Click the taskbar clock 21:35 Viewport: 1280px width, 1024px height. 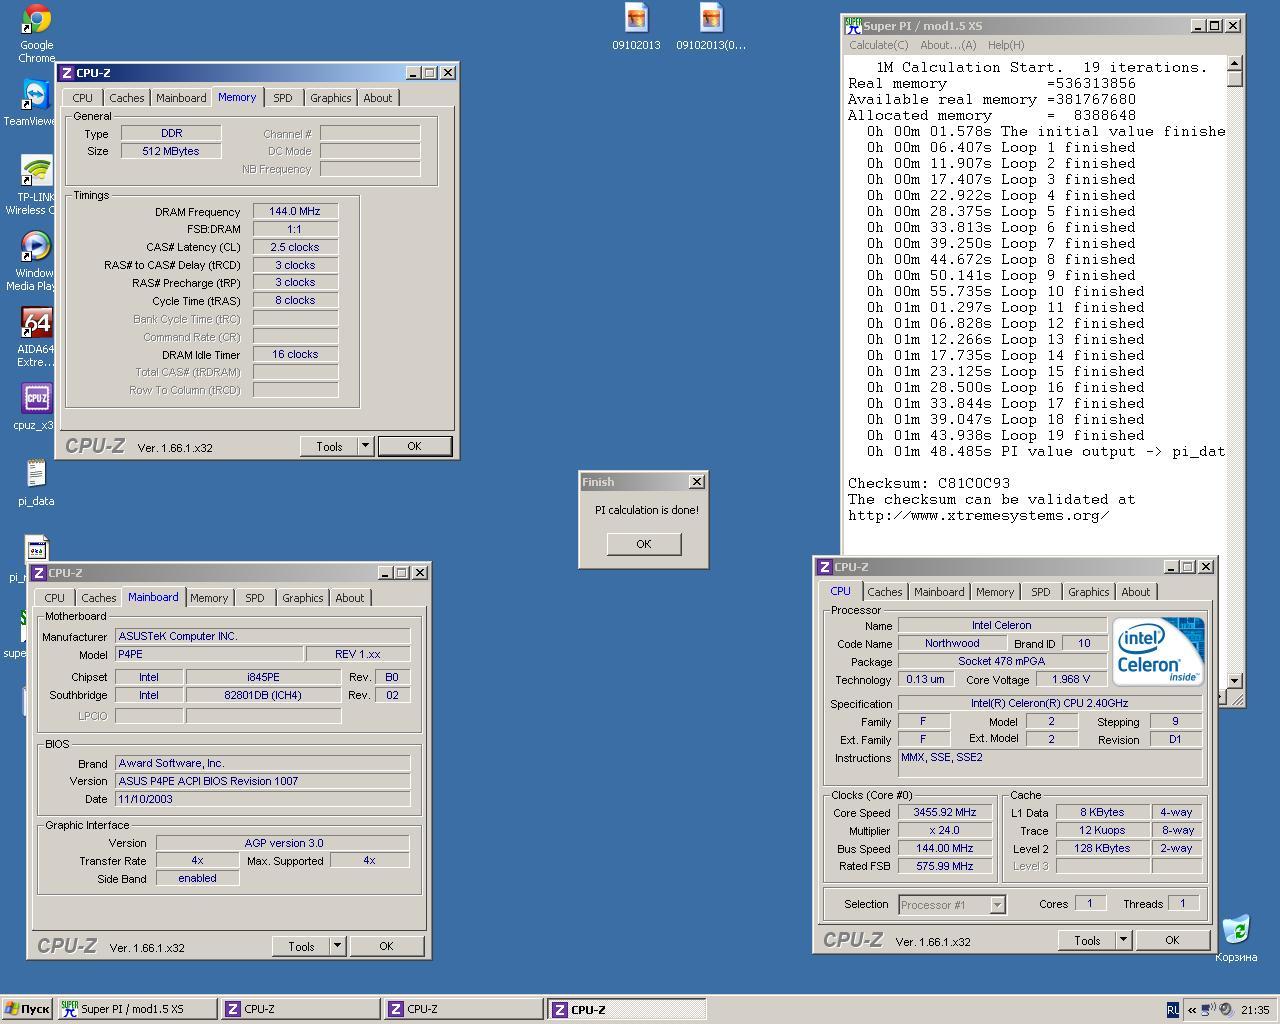click(1255, 1010)
